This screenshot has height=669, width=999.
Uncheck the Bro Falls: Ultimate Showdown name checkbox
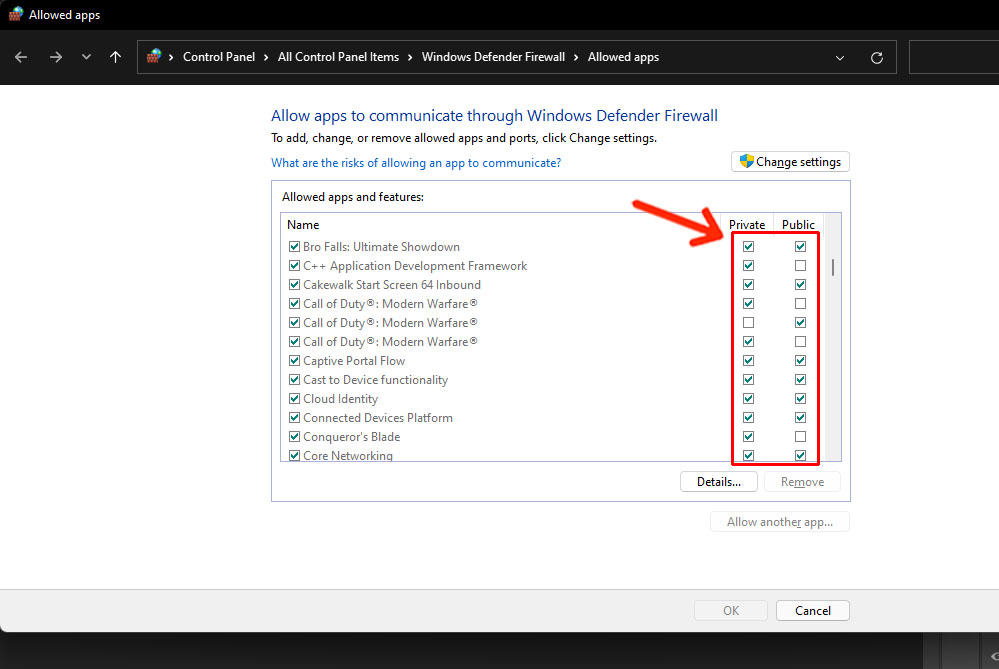[x=294, y=247]
